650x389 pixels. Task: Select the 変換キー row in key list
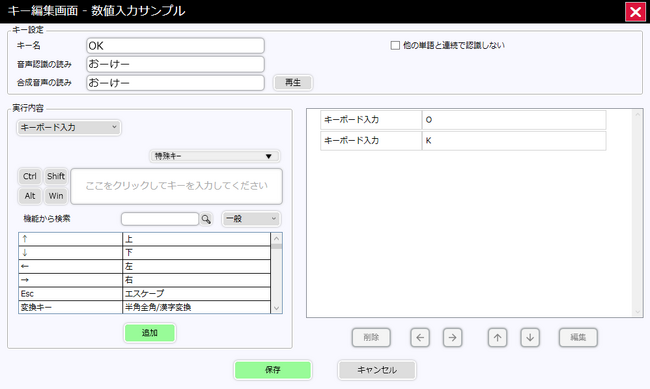(x=145, y=307)
